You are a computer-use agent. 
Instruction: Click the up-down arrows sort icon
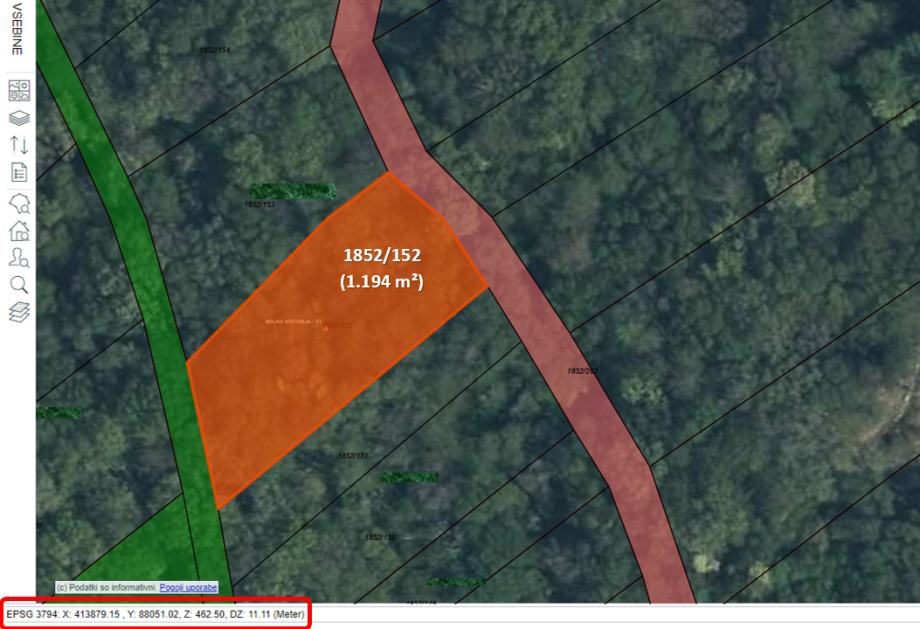point(19,145)
